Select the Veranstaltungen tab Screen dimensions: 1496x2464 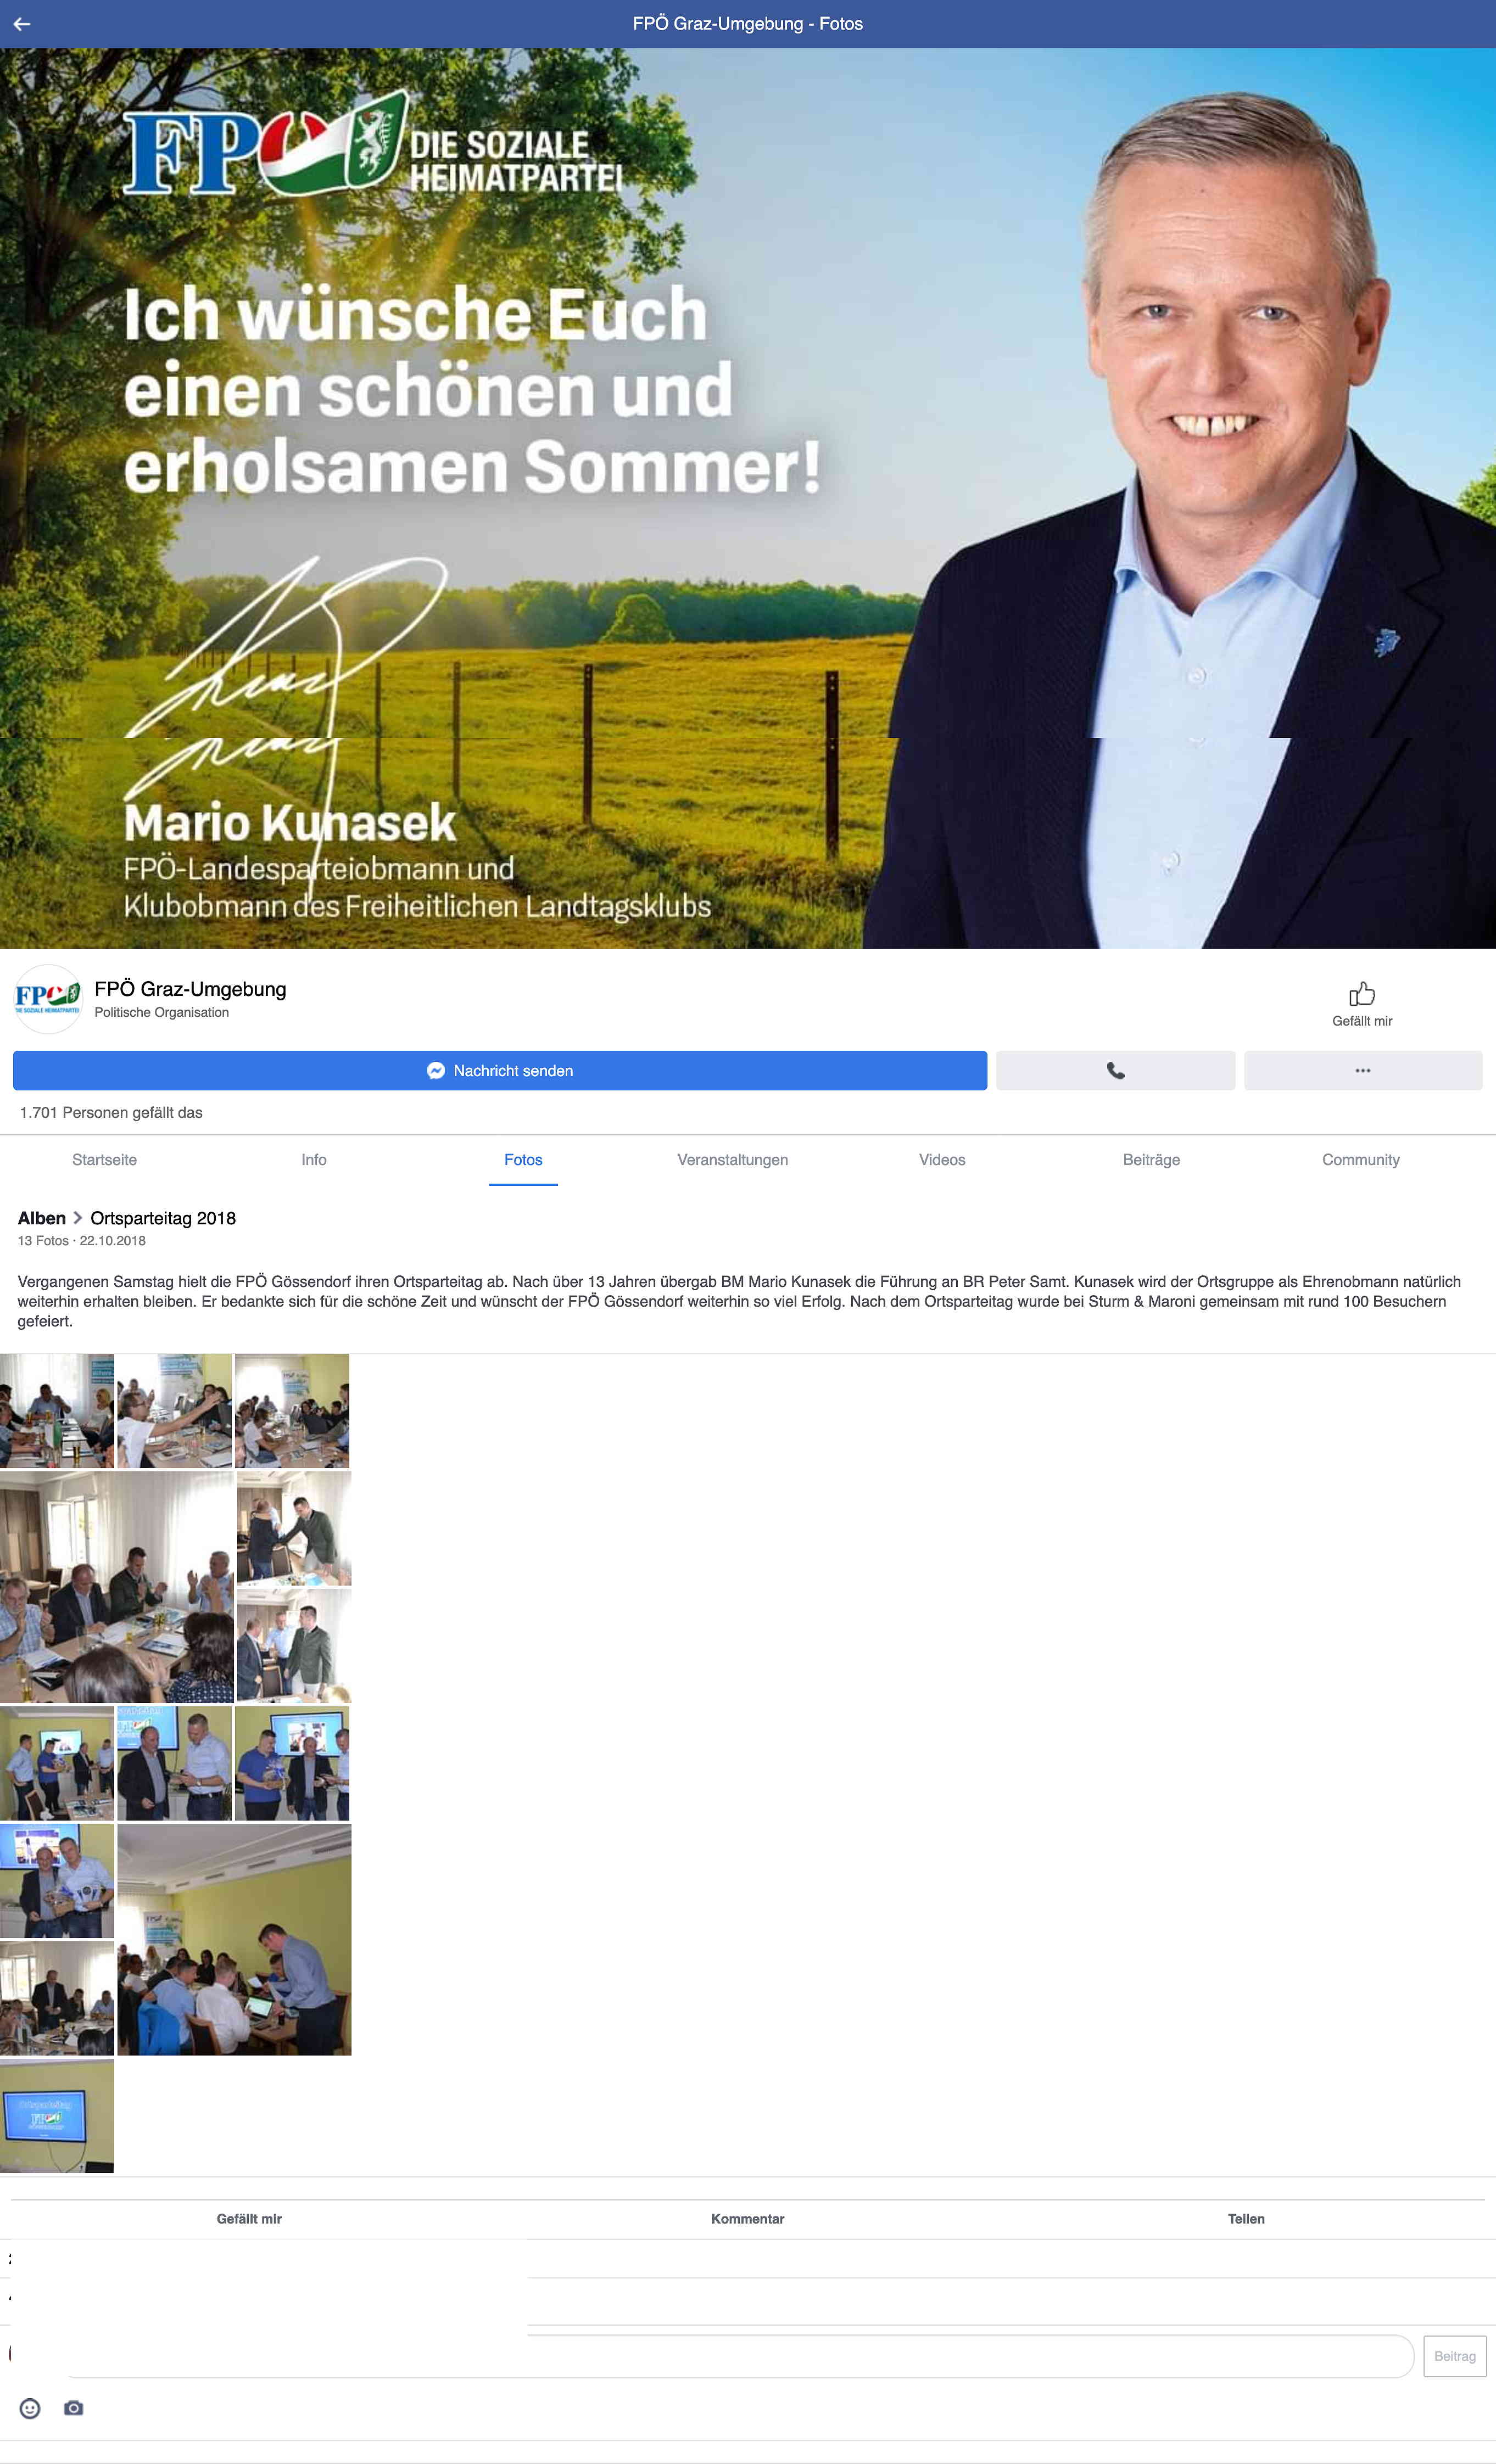tap(733, 1160)
